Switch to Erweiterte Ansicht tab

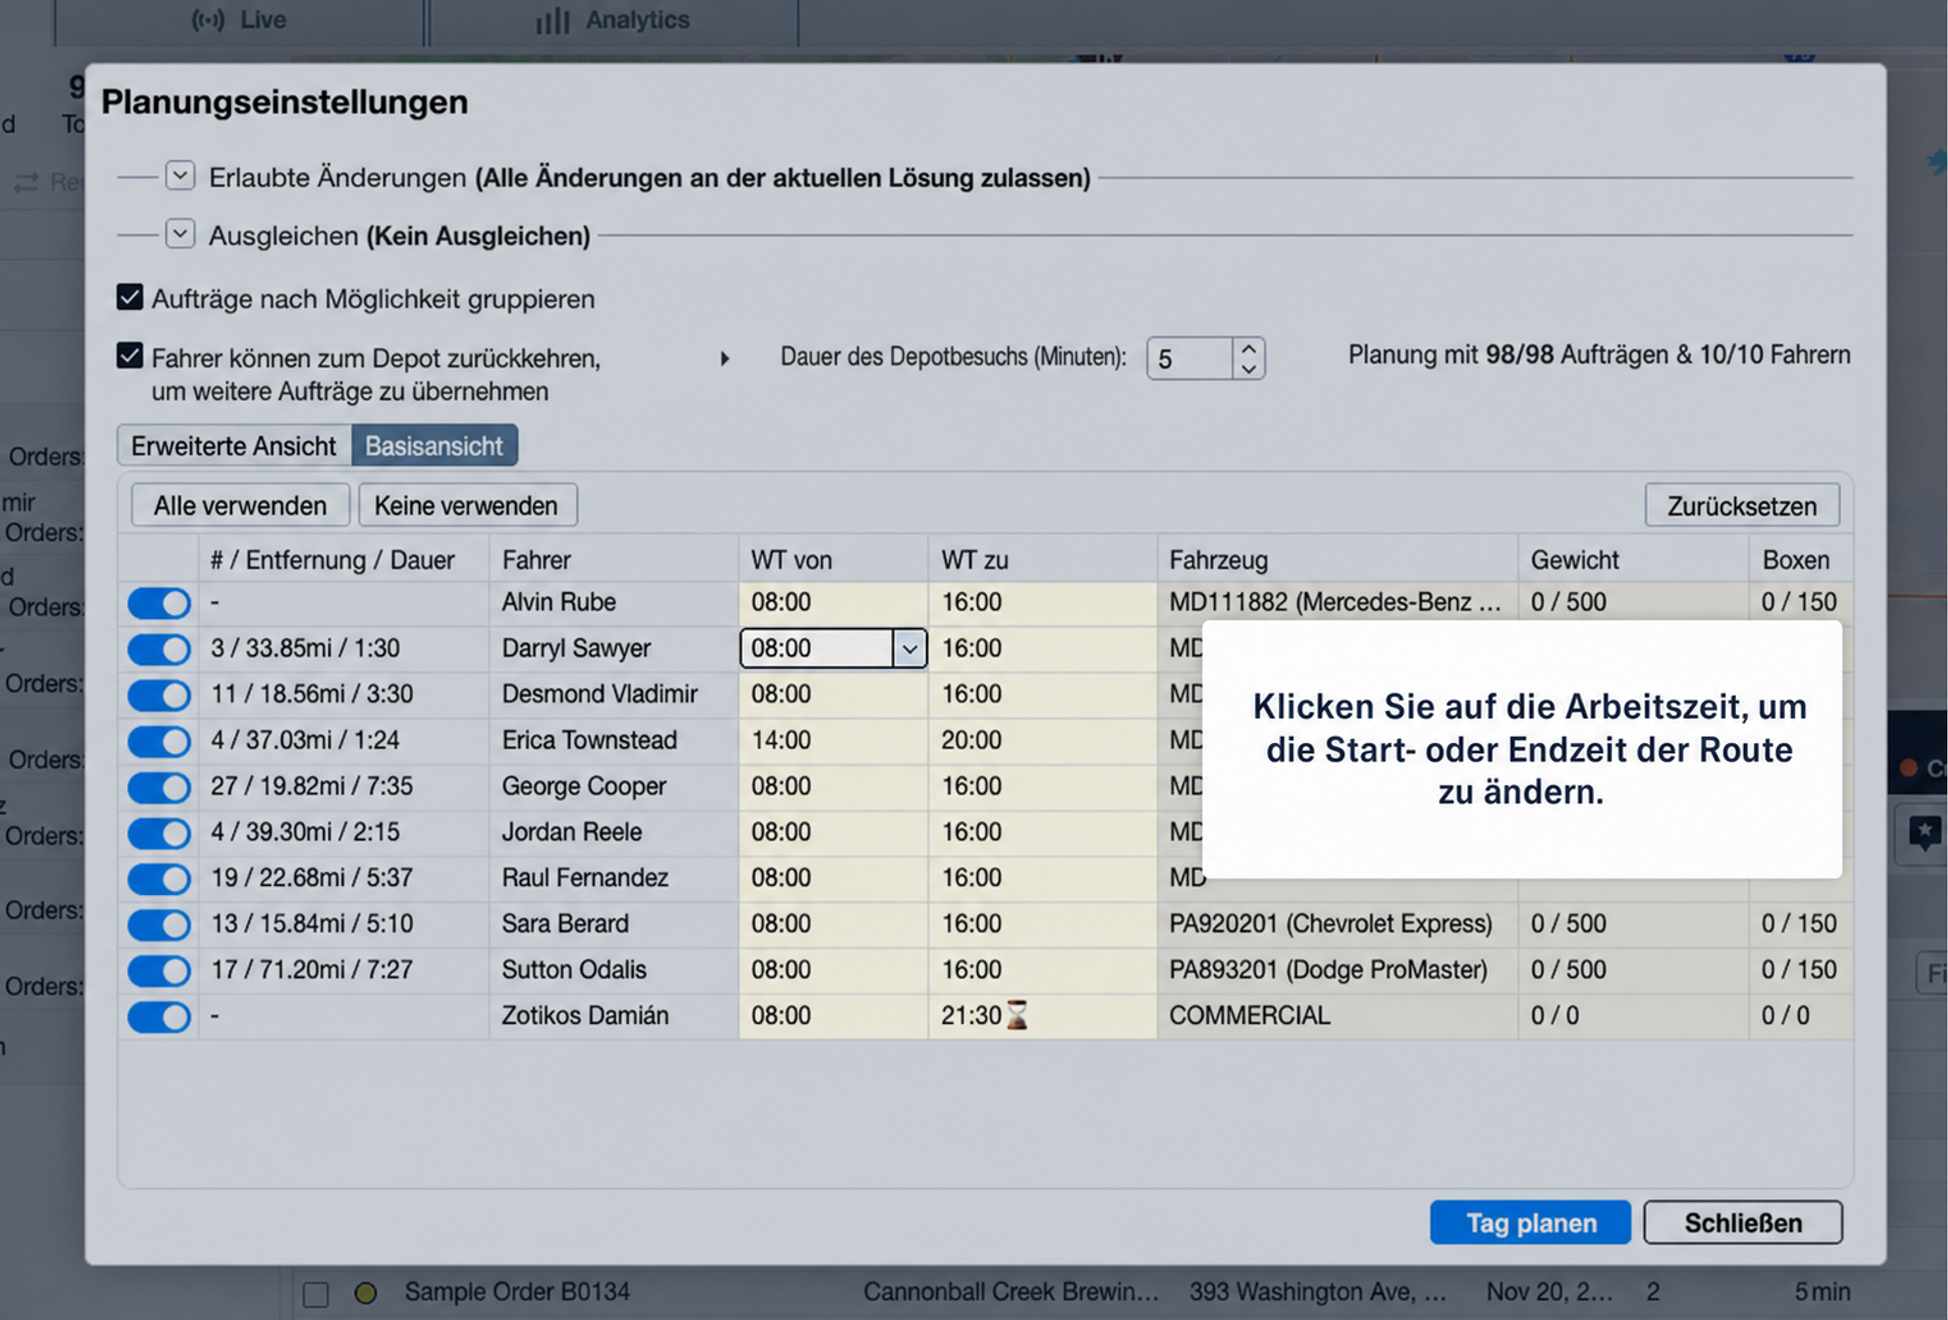click(x=234, y=446)
